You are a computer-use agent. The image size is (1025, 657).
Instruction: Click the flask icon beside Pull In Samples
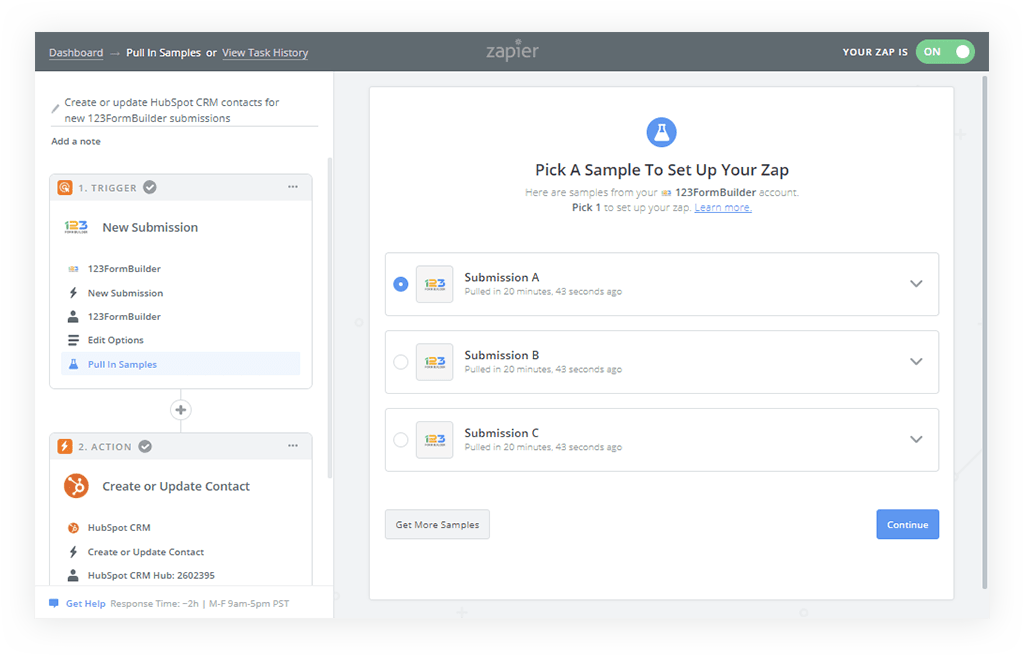point(73,364)
